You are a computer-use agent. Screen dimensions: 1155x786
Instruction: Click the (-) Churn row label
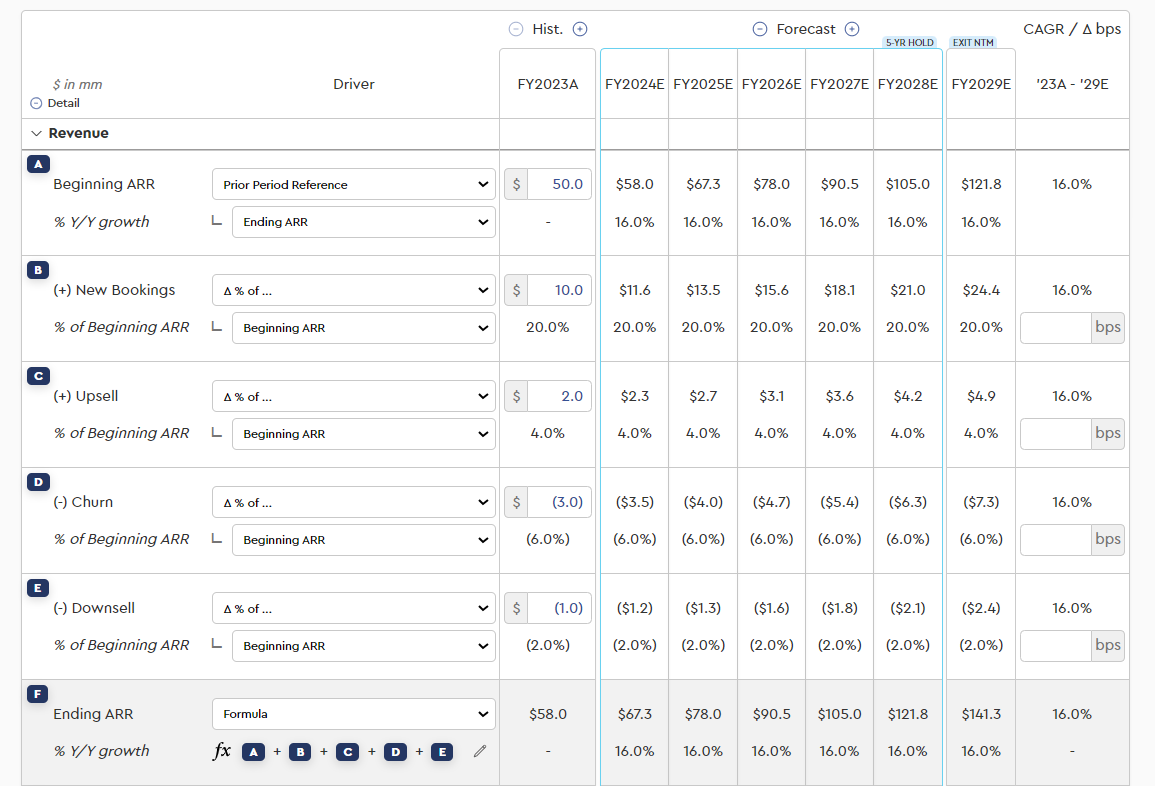(83, 502)
